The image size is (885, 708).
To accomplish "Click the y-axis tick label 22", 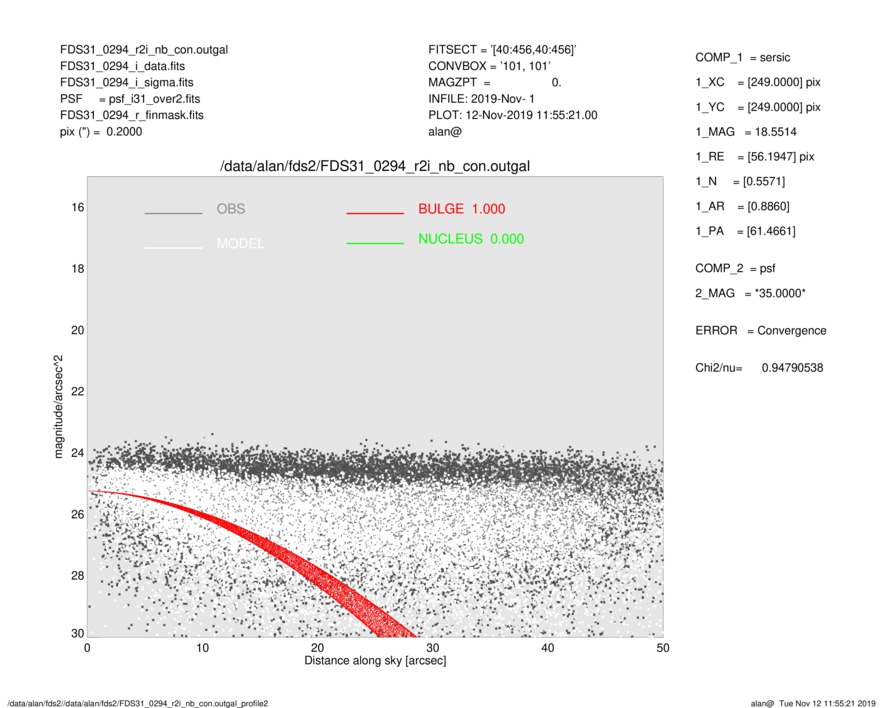I will coord(78,392).
